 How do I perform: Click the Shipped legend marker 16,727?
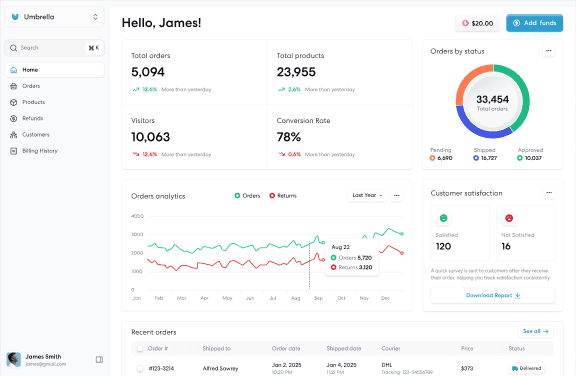coord(476,158)
